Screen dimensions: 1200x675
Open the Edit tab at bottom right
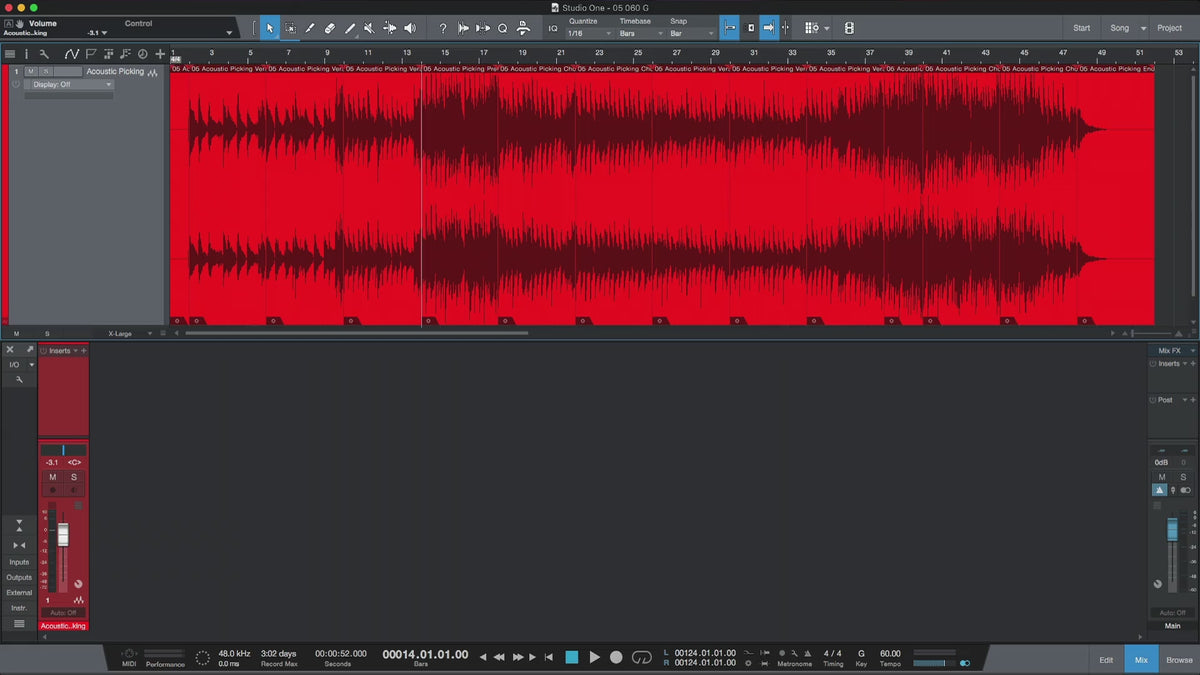click(x=1106, y=660)
